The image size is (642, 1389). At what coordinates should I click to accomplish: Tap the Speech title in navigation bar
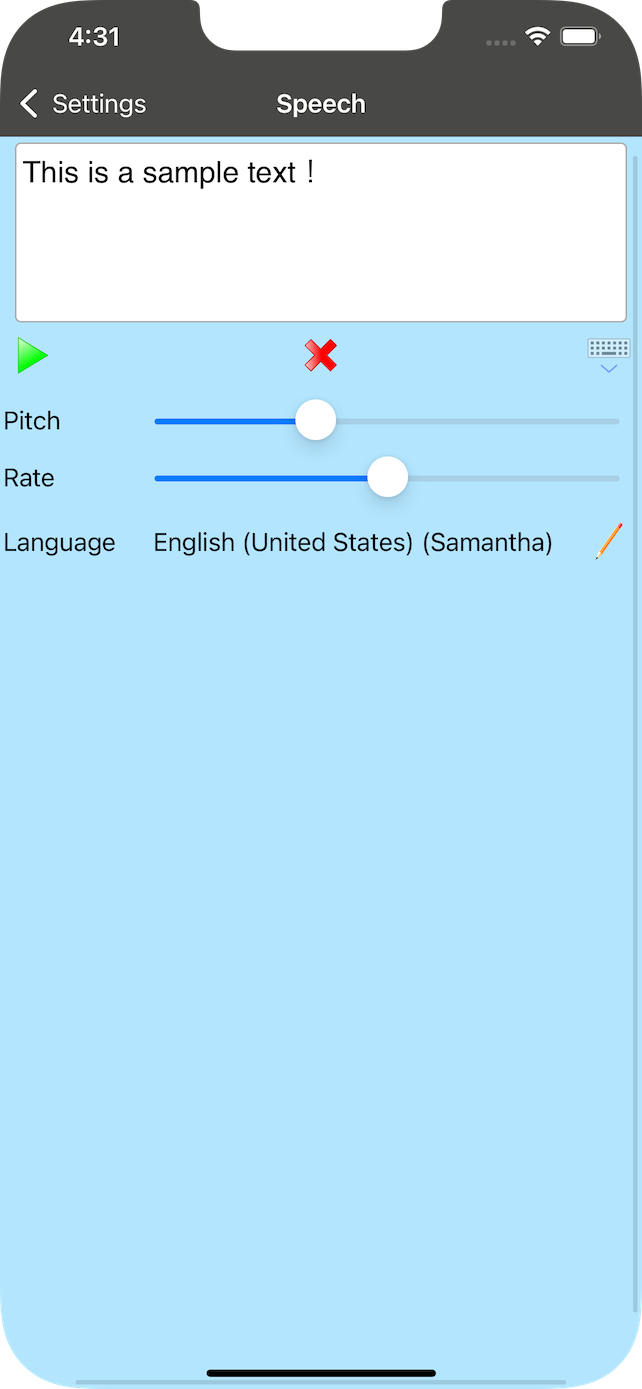(321, 104)
